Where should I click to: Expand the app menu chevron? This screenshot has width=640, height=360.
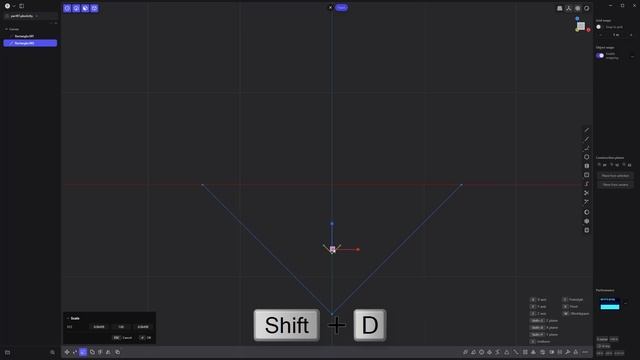tap(13, 6)
